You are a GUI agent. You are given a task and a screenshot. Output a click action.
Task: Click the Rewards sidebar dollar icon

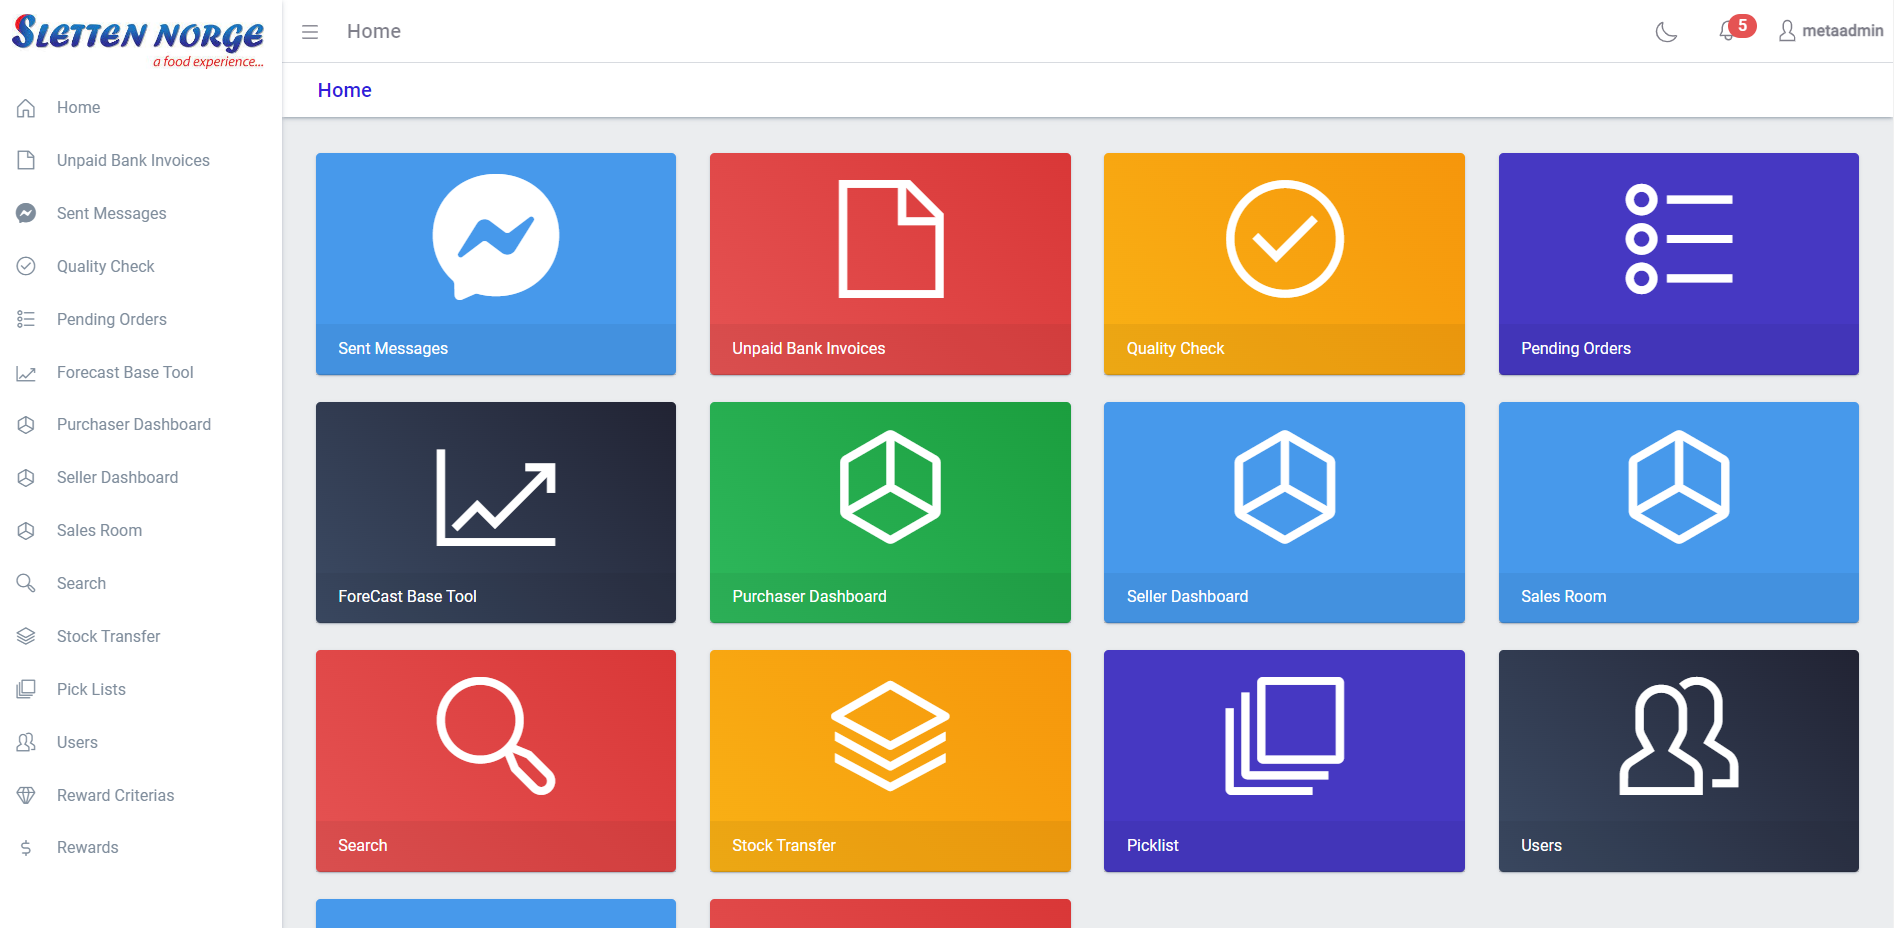[x=26, y=848]
